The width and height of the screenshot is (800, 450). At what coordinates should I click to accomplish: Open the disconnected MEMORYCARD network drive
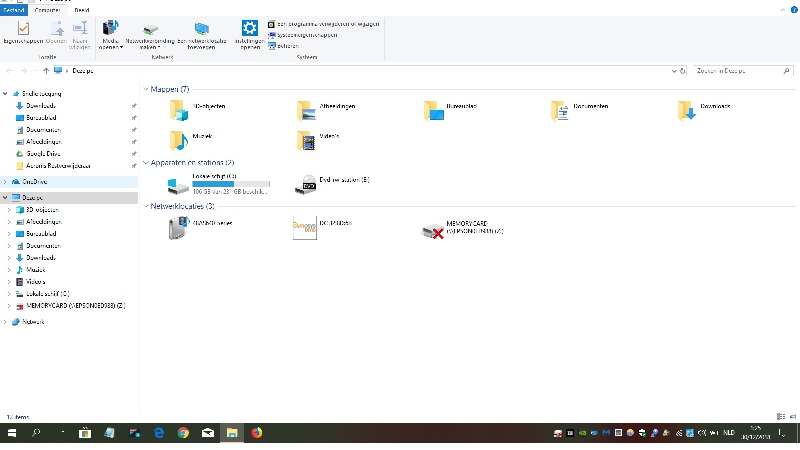432,230
